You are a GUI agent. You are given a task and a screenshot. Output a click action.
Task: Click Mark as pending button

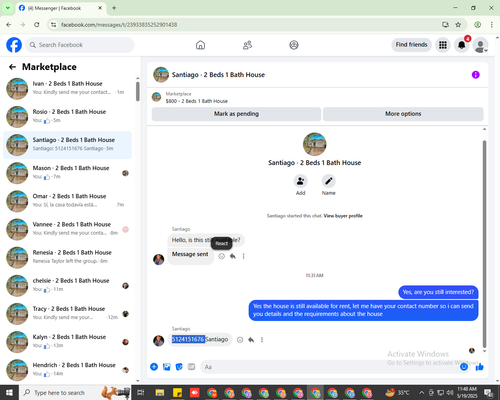pos(236,114)
